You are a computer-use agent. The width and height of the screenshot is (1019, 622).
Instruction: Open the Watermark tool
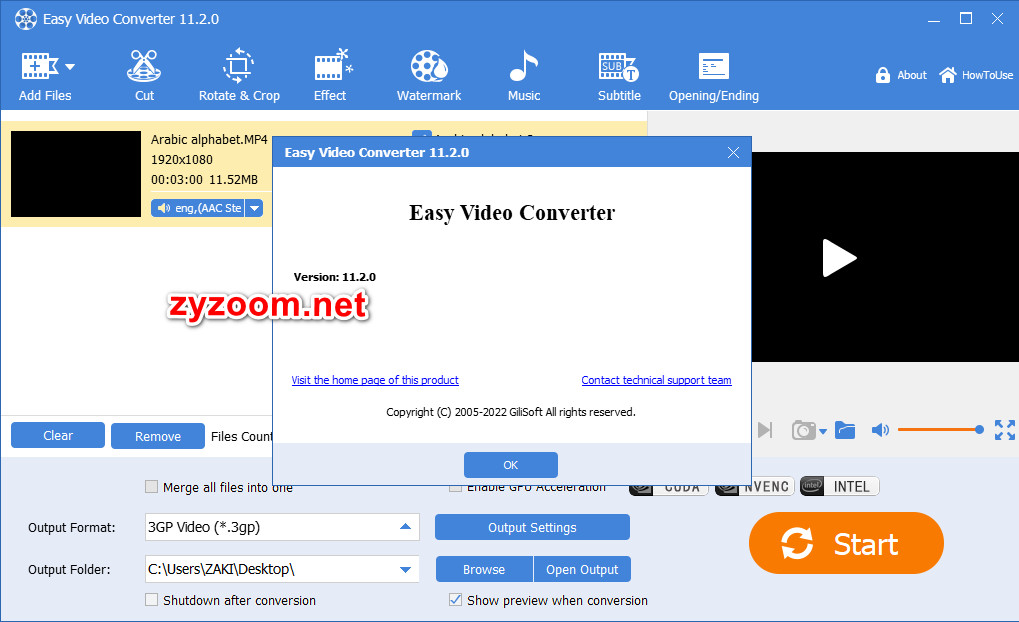(x=429, y=75)
